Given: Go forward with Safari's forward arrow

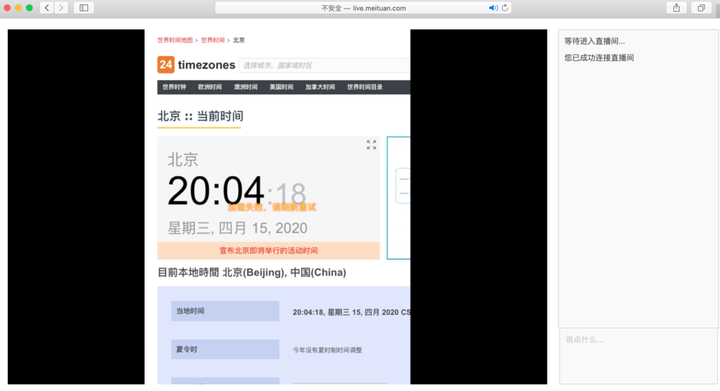Looking at the screenshot, I should coord(61,8).
